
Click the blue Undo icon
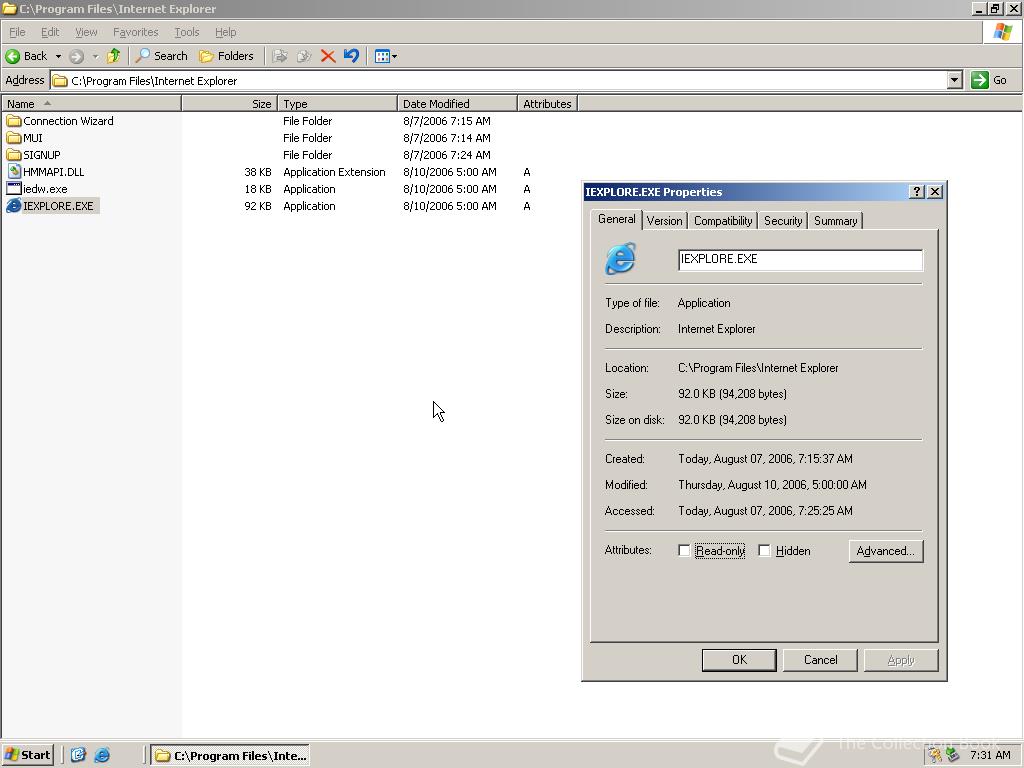tap(351, 56)
